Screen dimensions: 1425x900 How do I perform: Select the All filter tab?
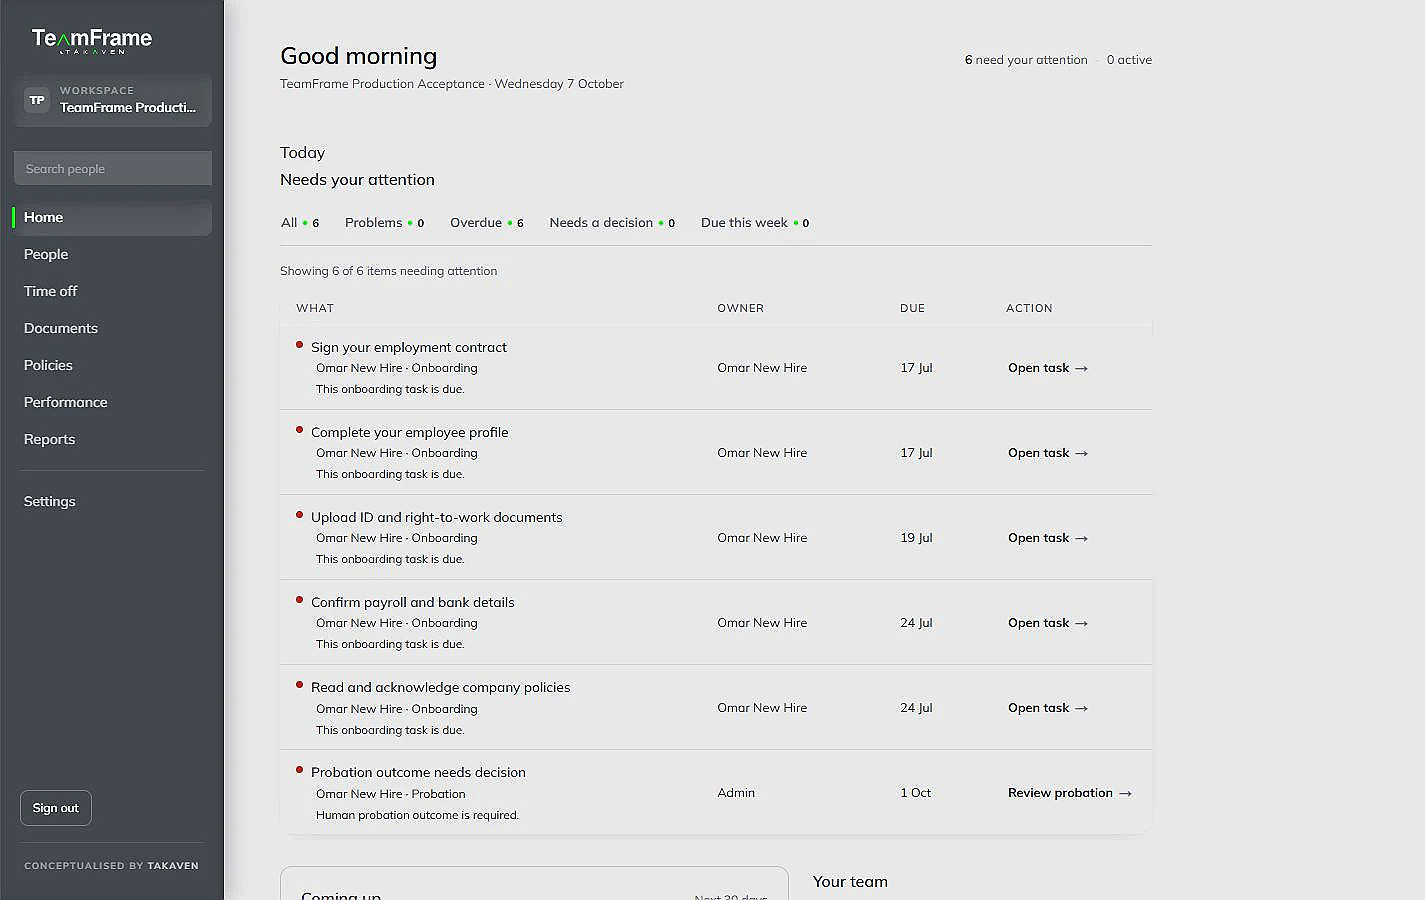tap(300, 223)
